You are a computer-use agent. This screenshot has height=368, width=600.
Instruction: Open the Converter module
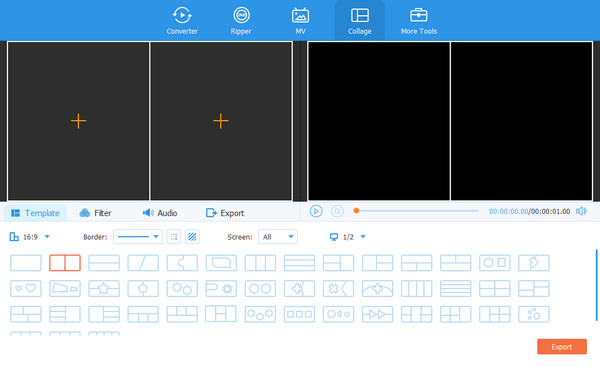(x=182, y=21)
